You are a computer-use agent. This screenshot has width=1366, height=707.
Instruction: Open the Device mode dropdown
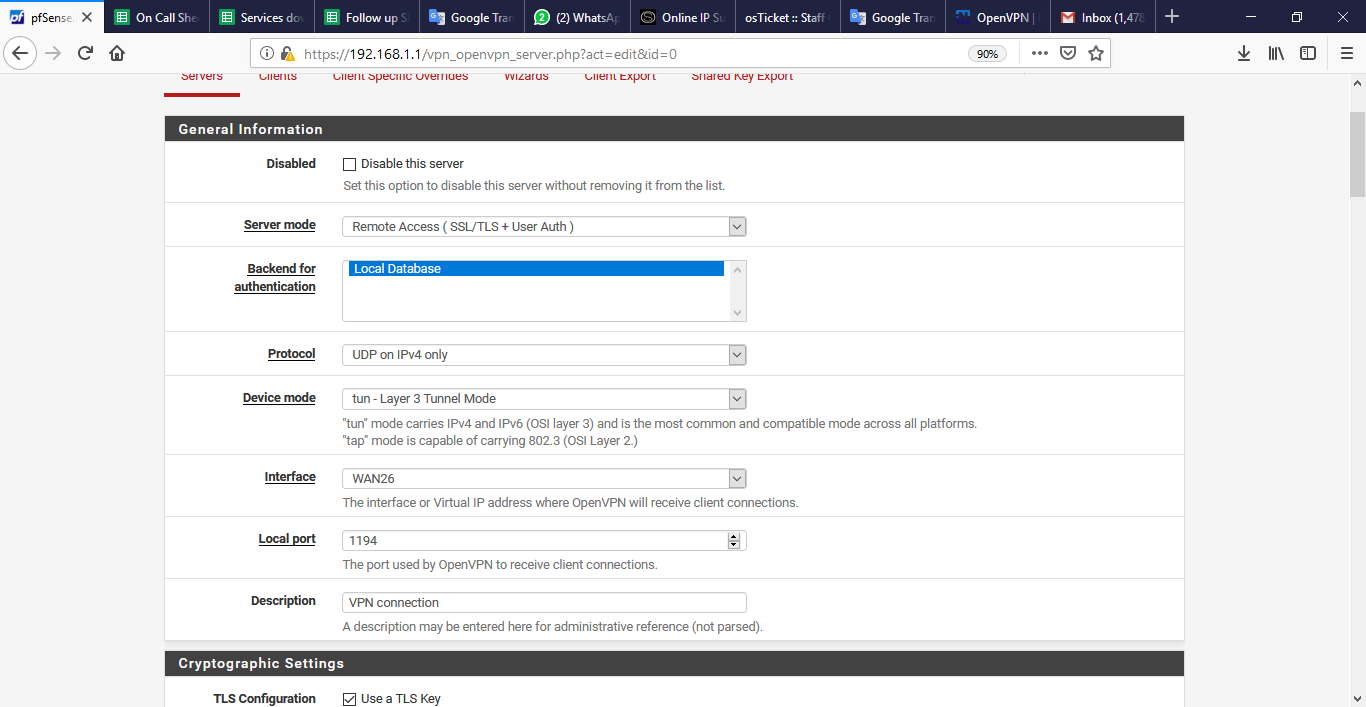[544, 399]
